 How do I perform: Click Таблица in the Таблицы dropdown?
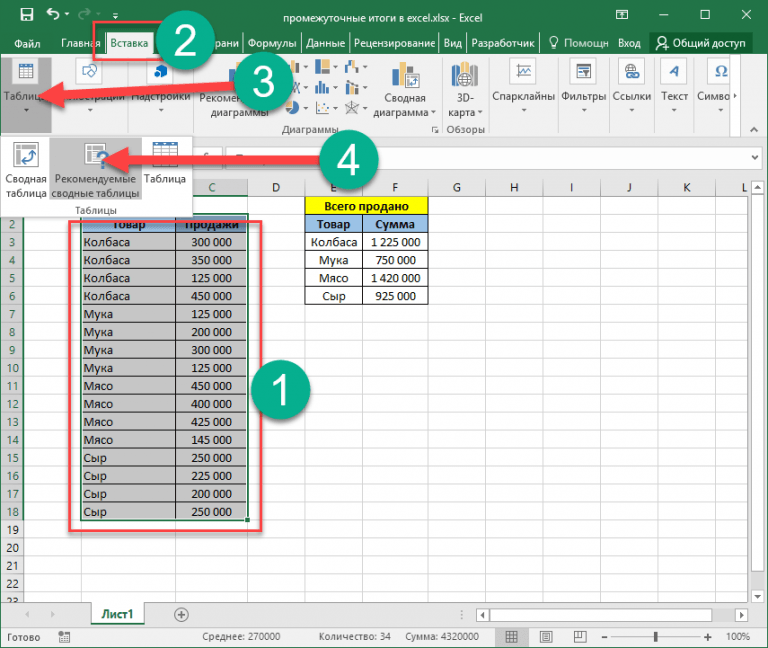click(x=165, y=164)
